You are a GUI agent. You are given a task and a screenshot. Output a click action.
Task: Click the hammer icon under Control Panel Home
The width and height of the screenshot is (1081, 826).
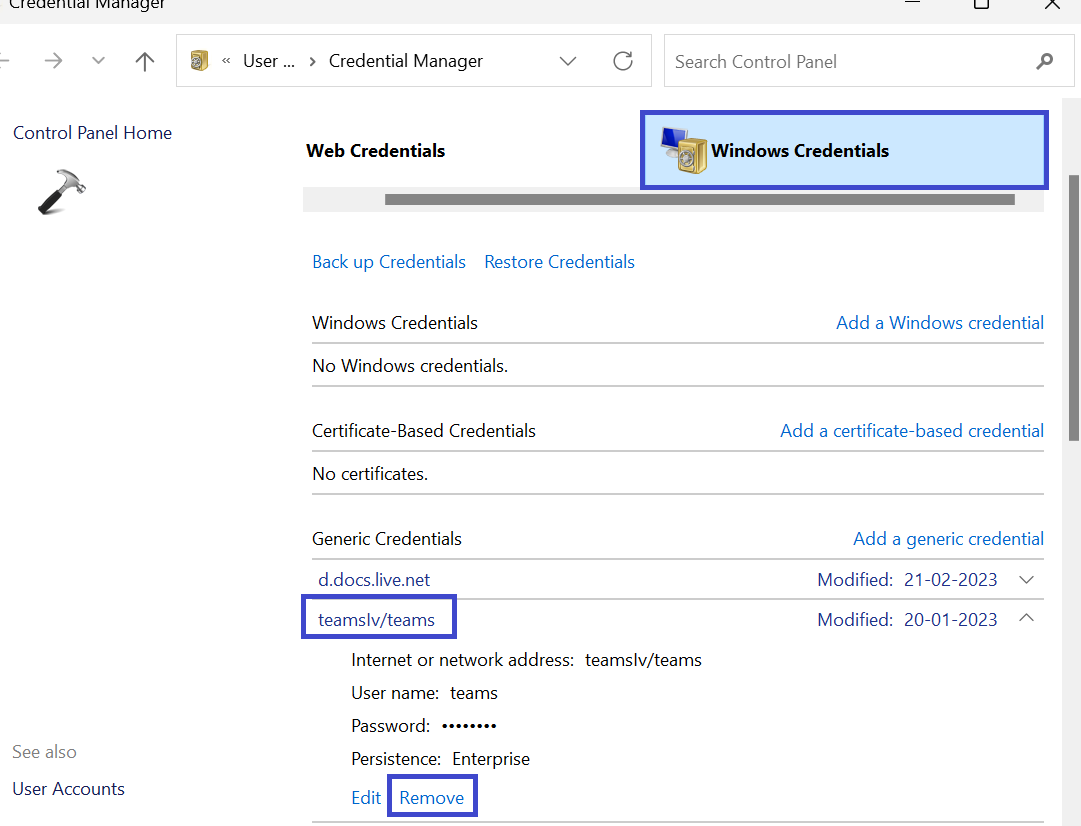click(x=61, y=191)
